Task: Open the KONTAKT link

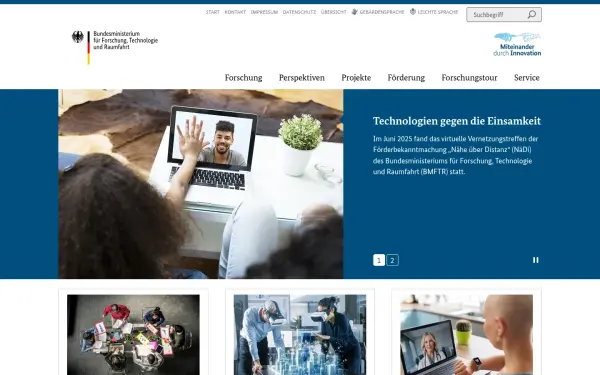Action: [x=235, y=12]
